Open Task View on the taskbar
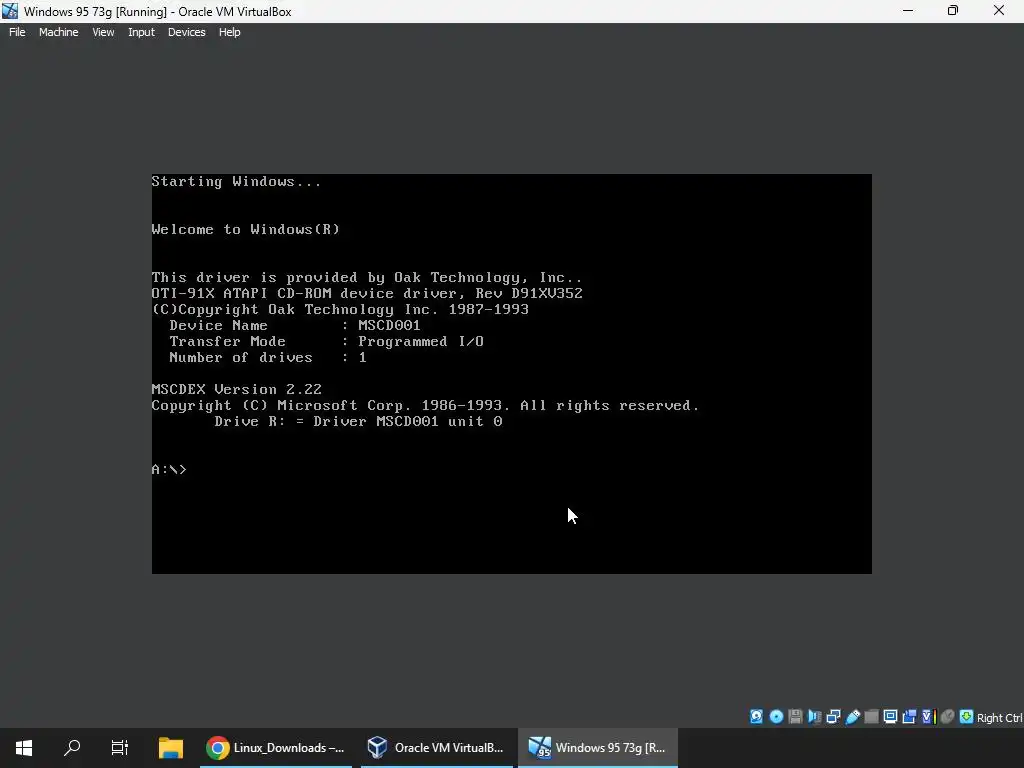Screen dimensions: 1024x768 click(120, 748)
